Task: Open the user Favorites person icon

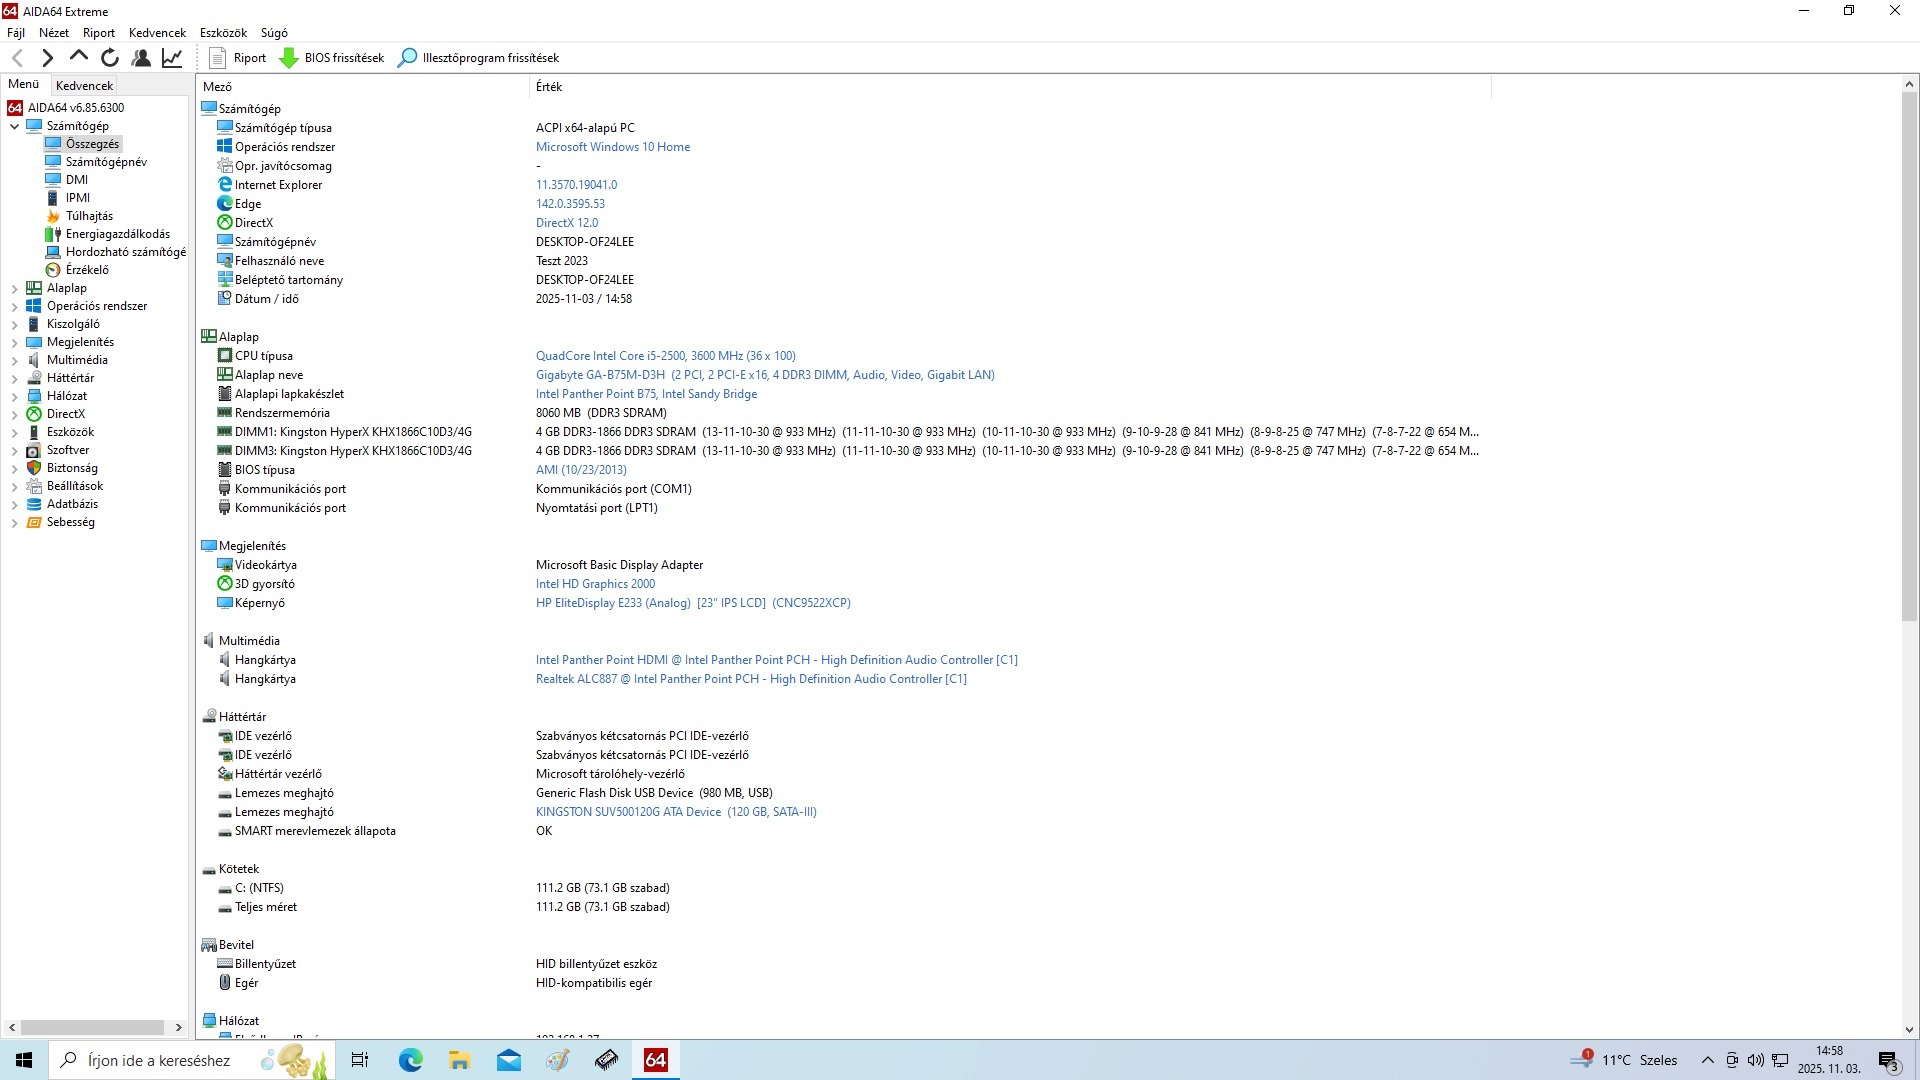Action: pos(141,58)
